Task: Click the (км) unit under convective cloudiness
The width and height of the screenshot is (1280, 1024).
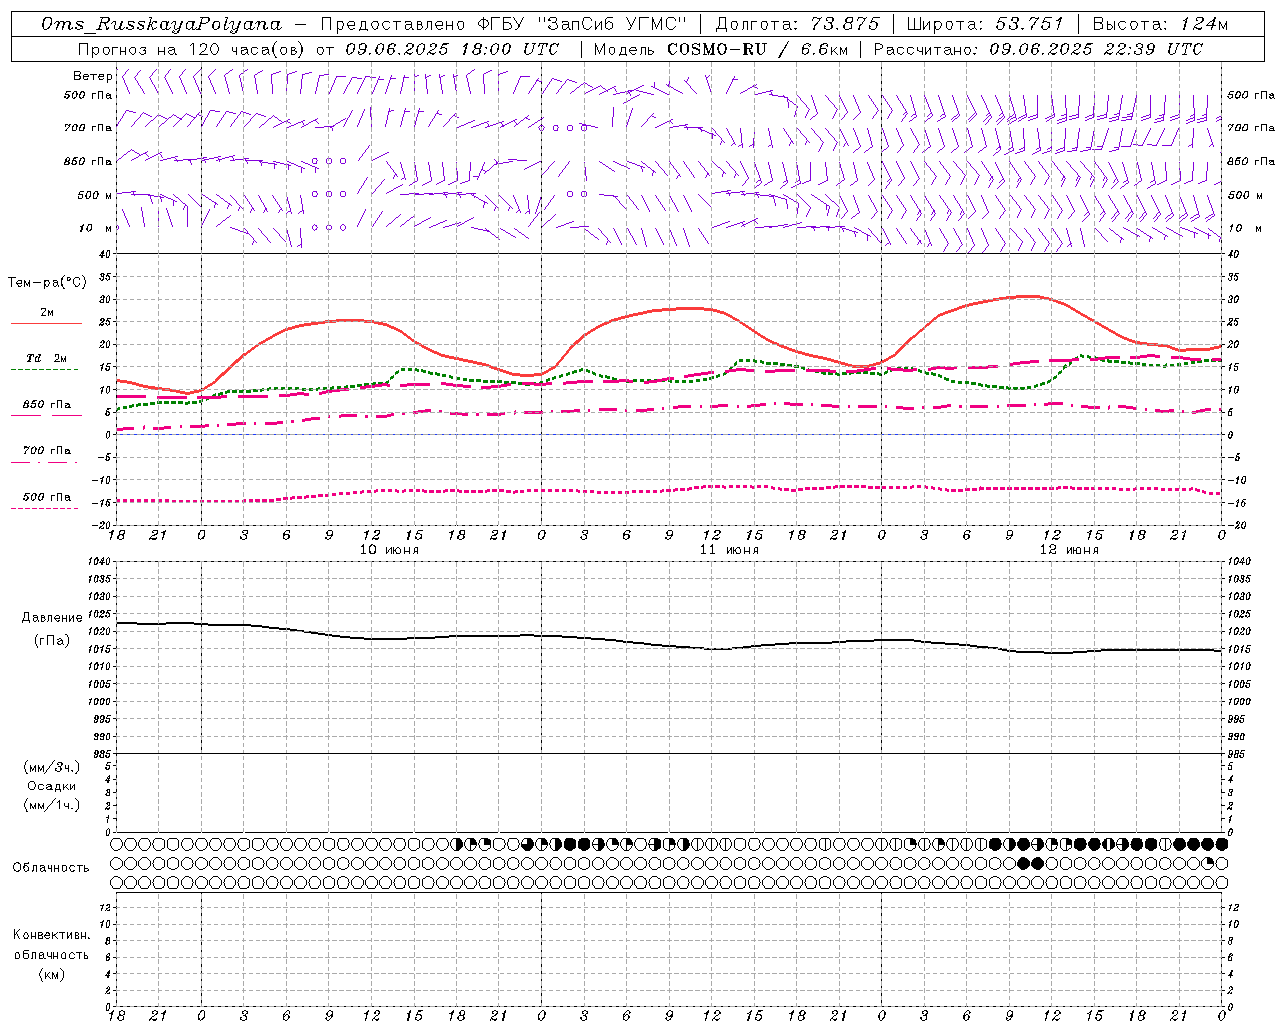Action: pyautogui.click(x=51, y=974)
